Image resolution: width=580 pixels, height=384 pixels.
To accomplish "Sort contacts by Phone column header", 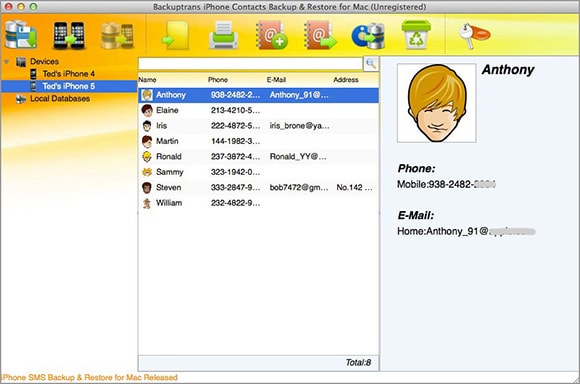I will point(218,80).
